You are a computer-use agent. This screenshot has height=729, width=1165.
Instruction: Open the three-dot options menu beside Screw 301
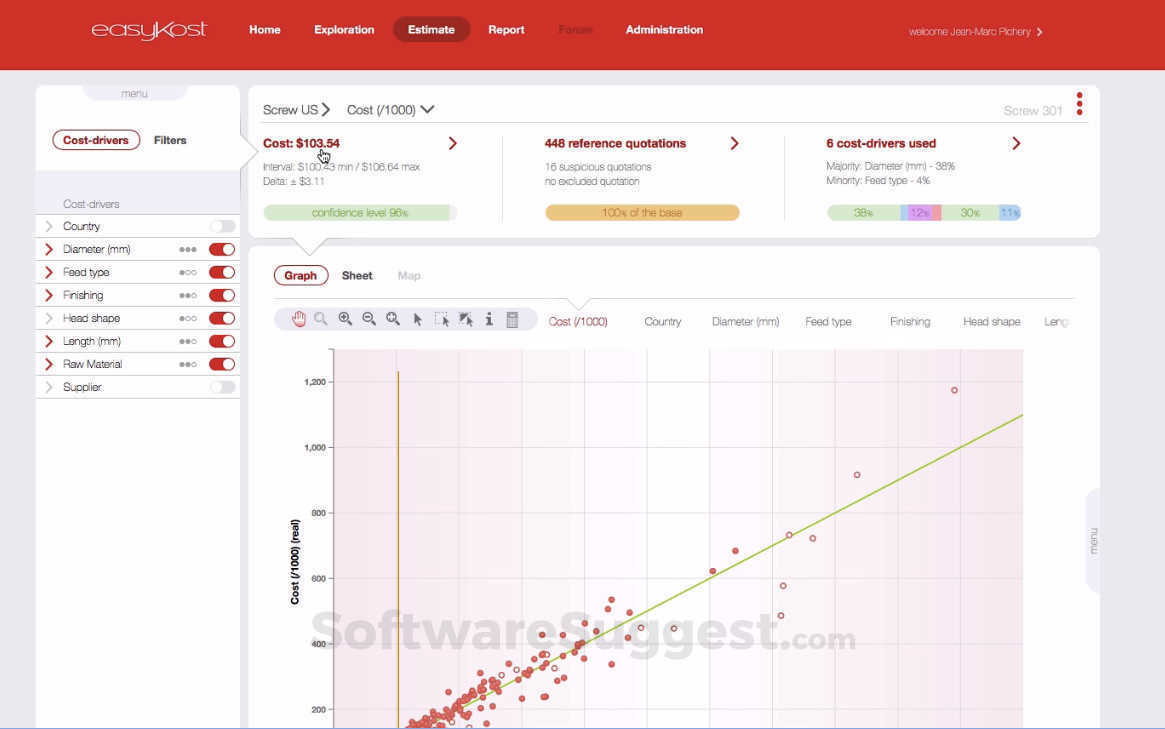(x=1079, y=104)
